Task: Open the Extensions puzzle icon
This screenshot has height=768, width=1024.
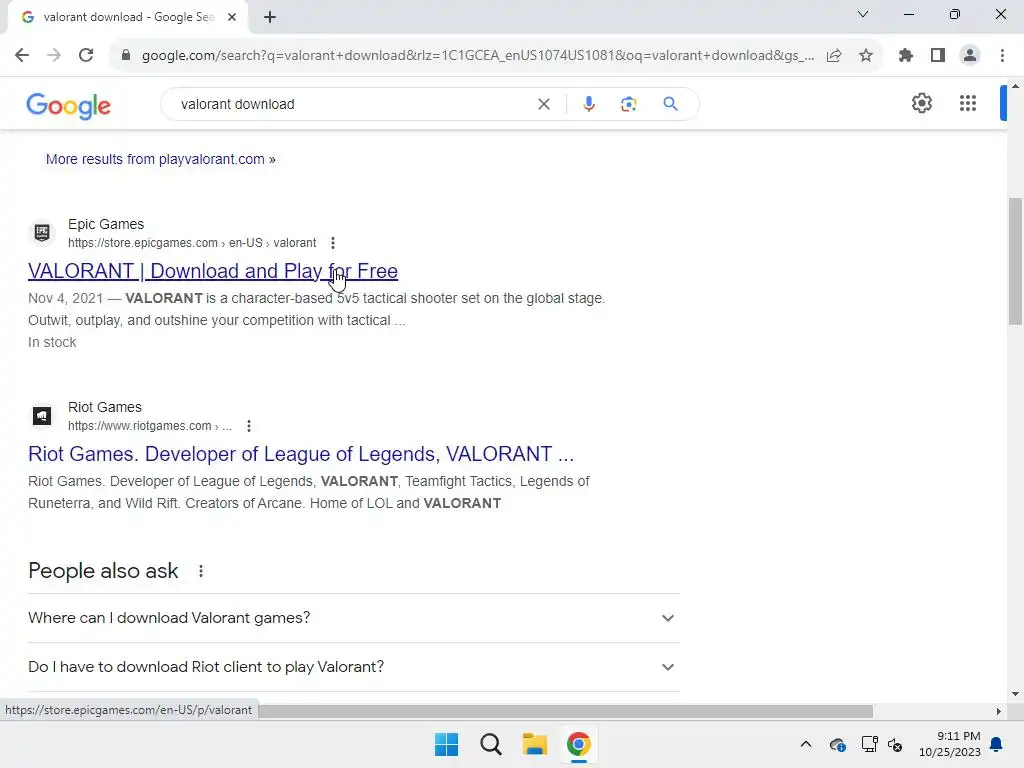Action: pos(906,56)
